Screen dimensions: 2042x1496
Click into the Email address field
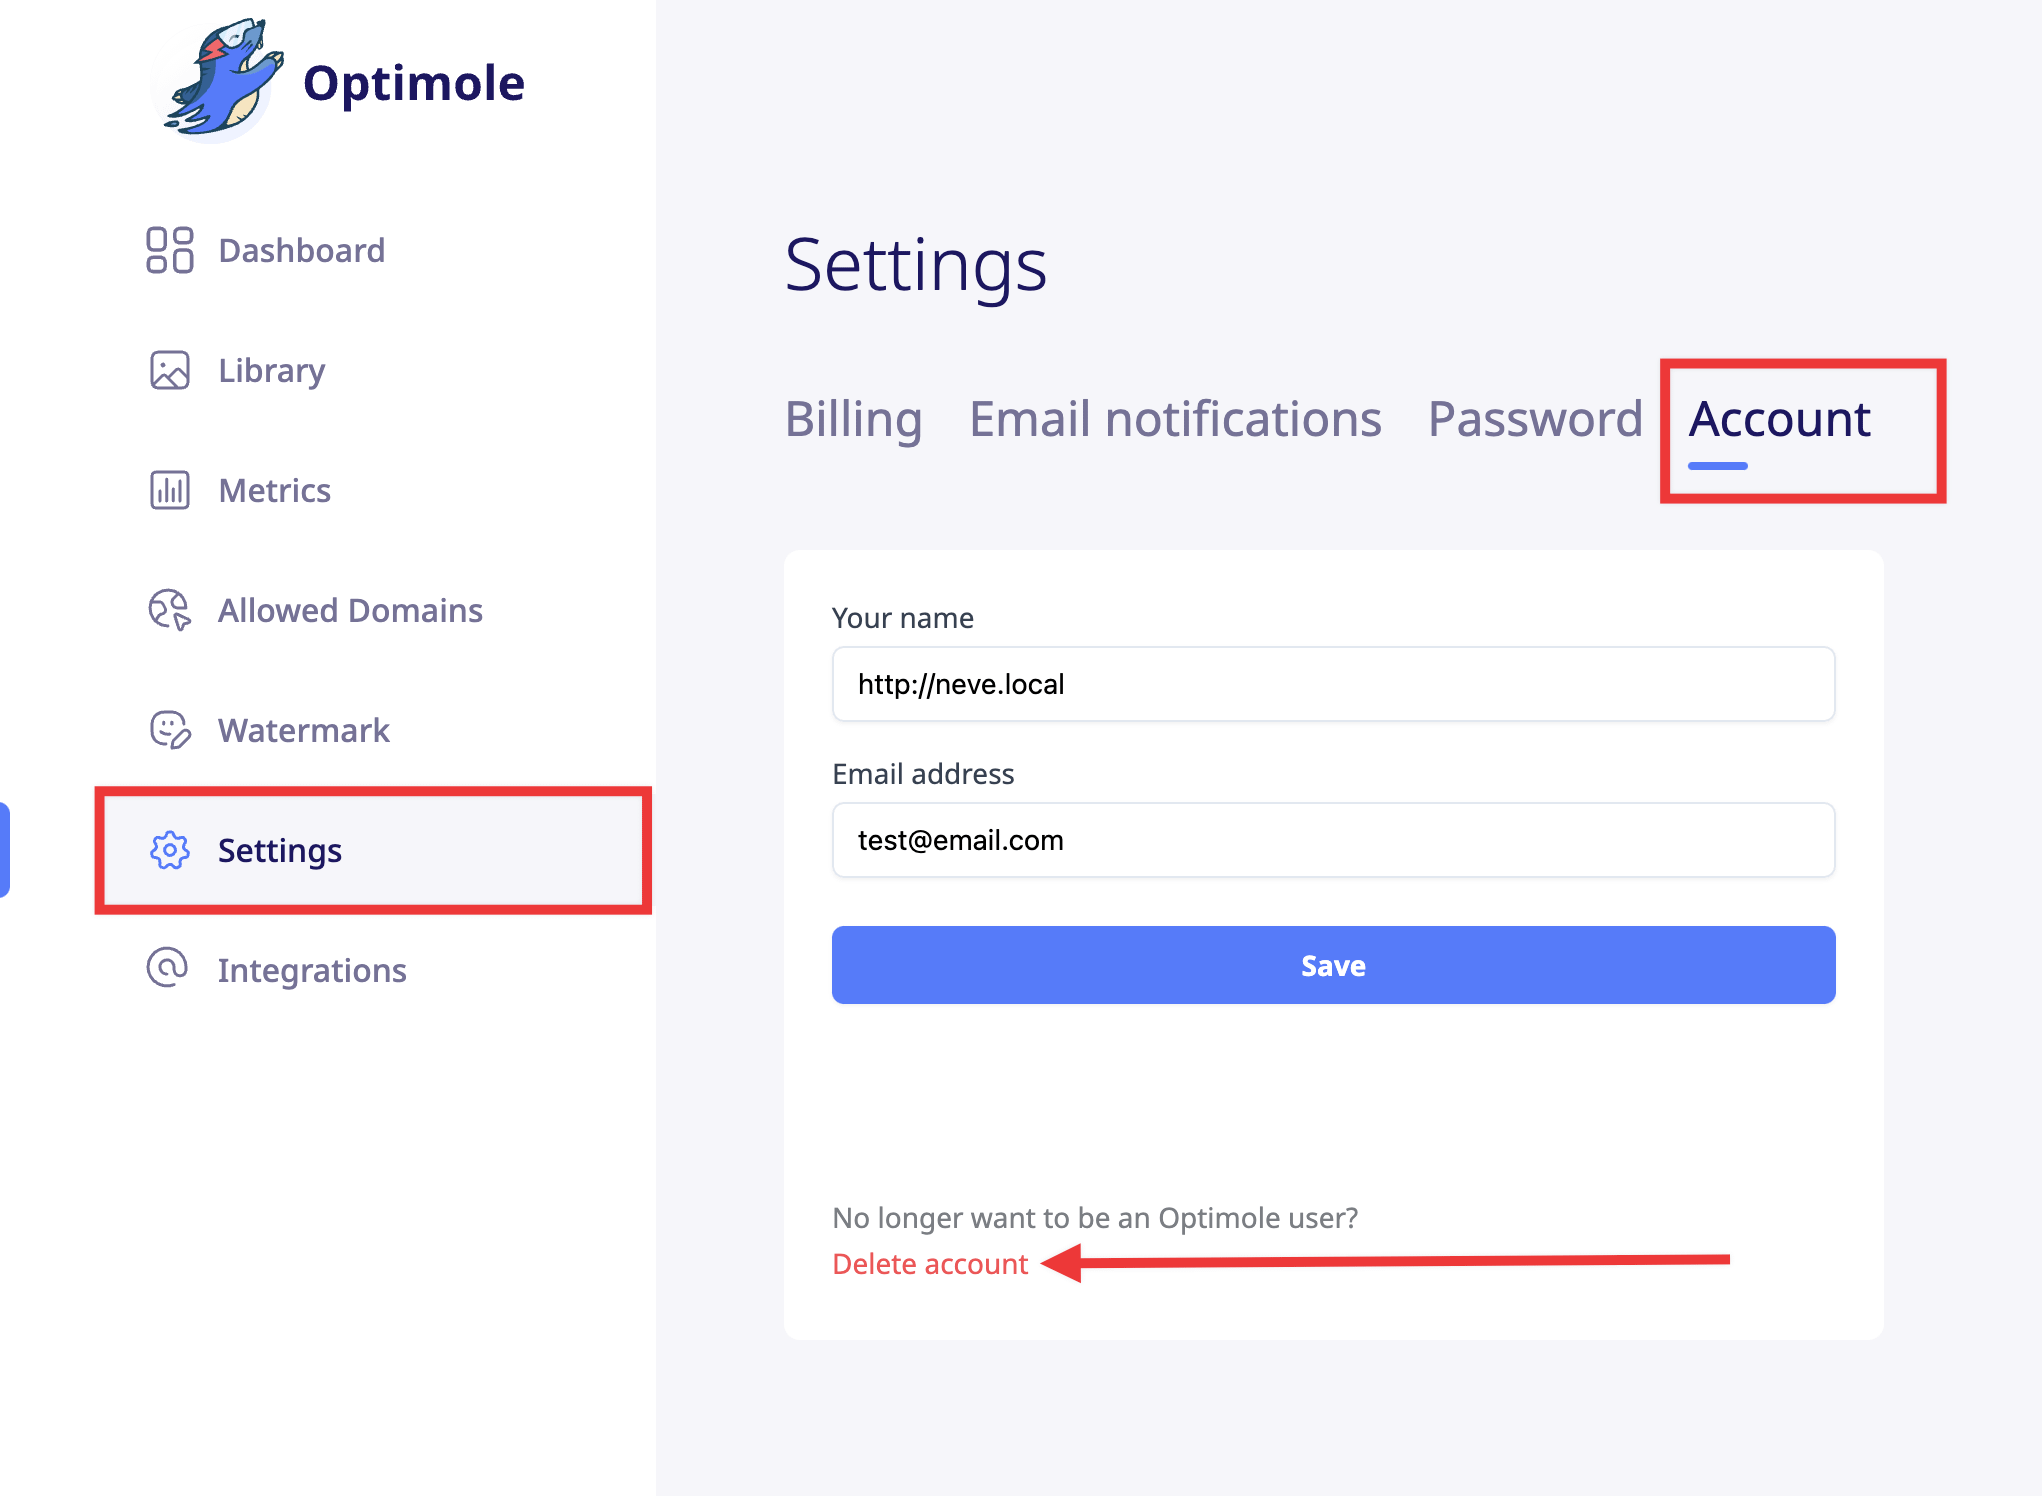1333,840
